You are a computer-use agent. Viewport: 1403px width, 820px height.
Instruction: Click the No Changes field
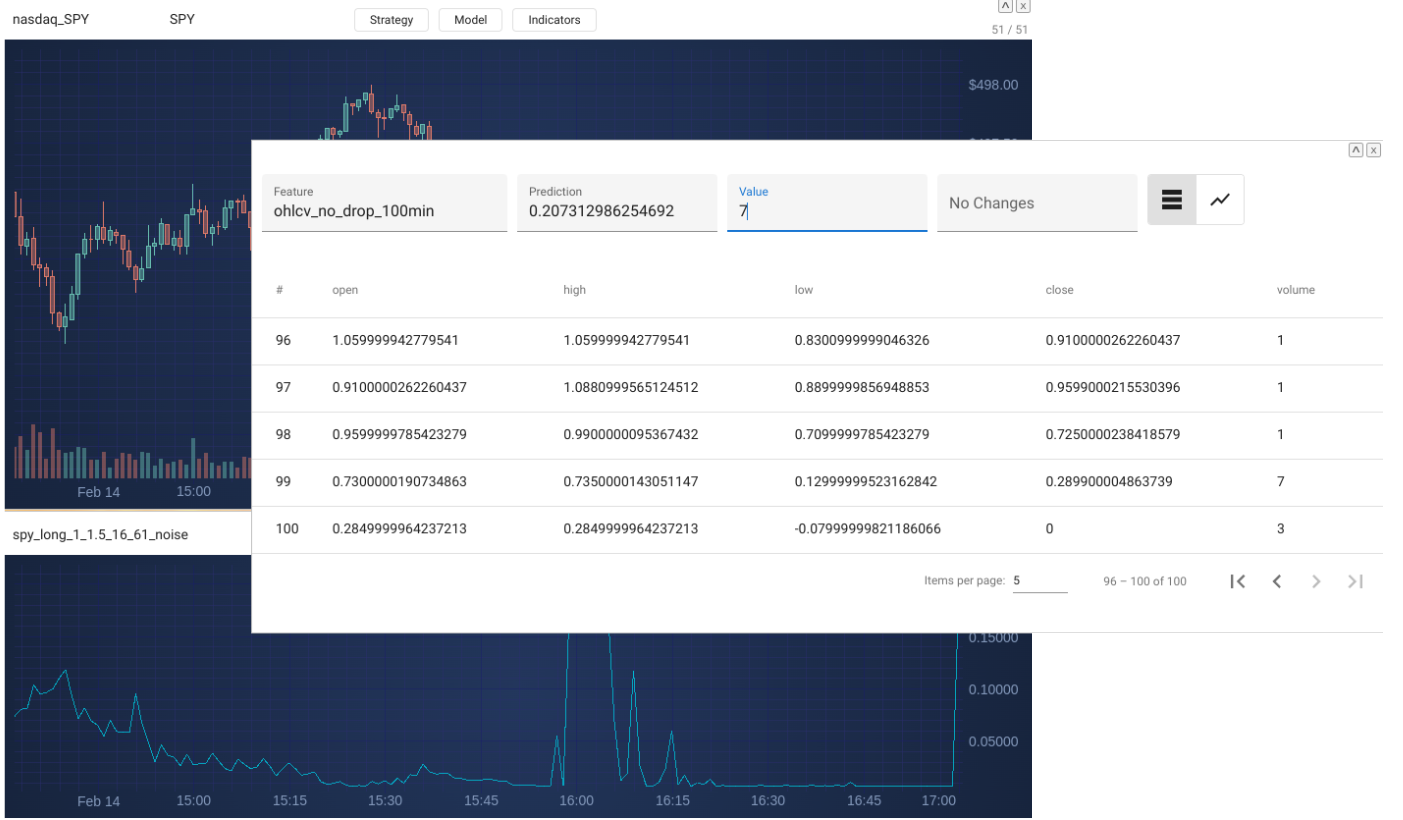[1036, 203]
